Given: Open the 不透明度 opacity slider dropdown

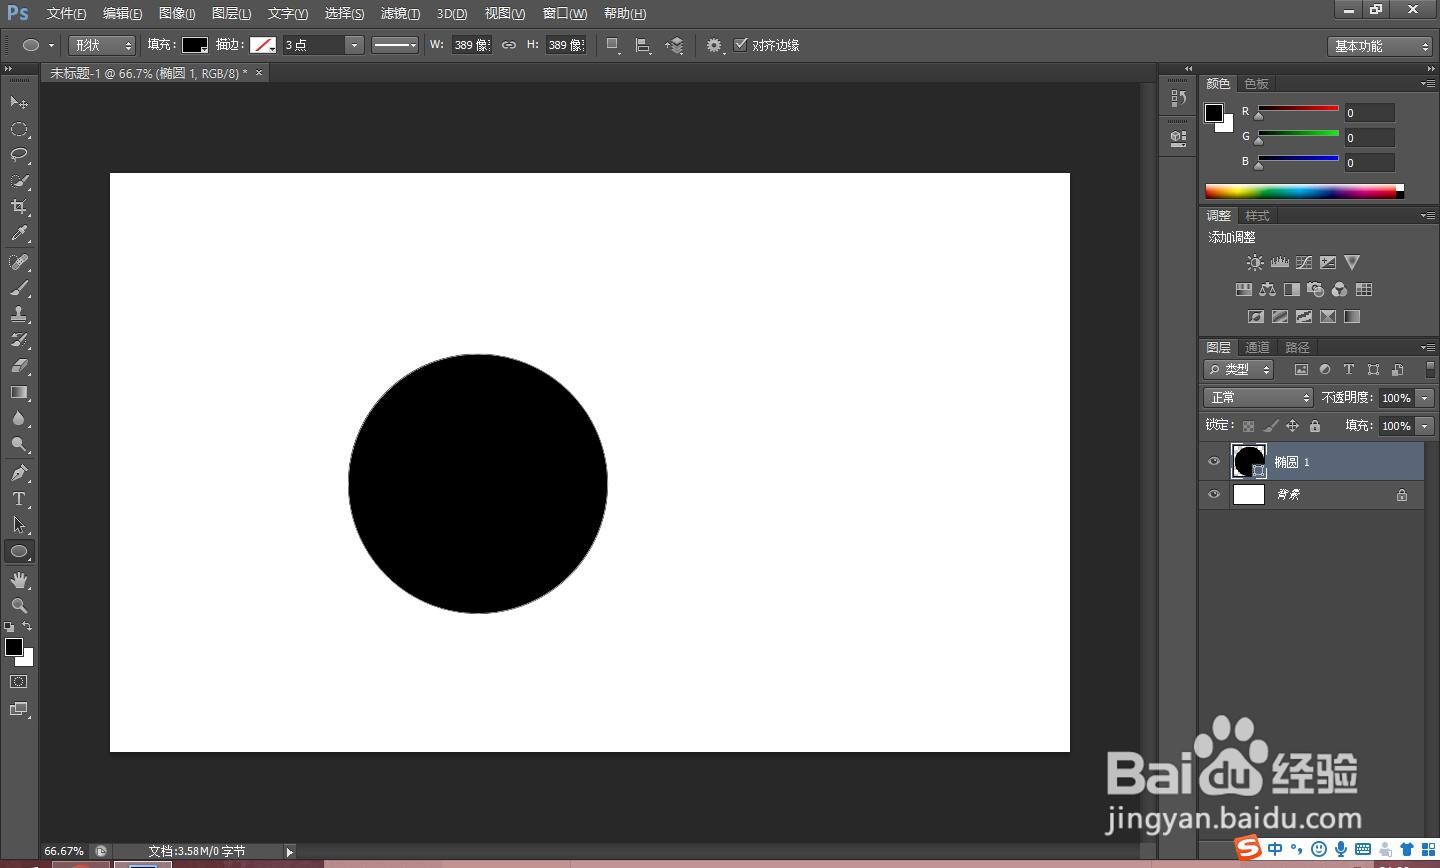Looking at the screenshot, I should pyautogui.click(x=1425, y=398).
